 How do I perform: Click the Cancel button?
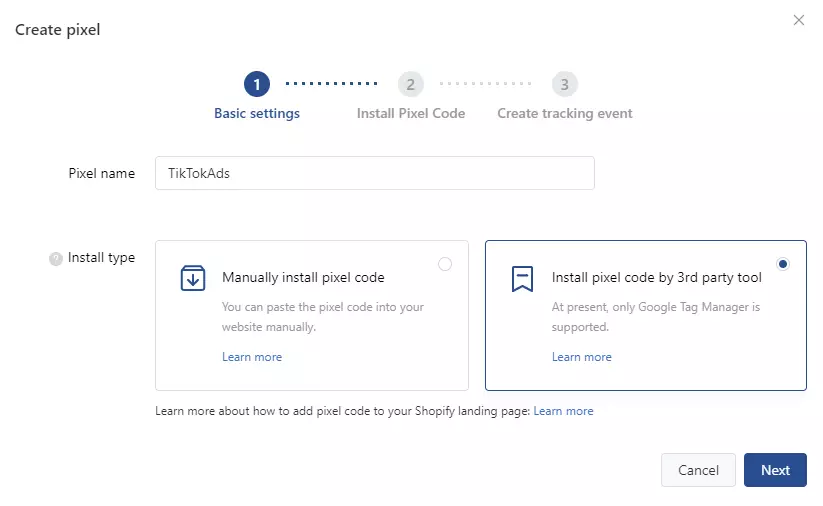[x=698, y=470]
